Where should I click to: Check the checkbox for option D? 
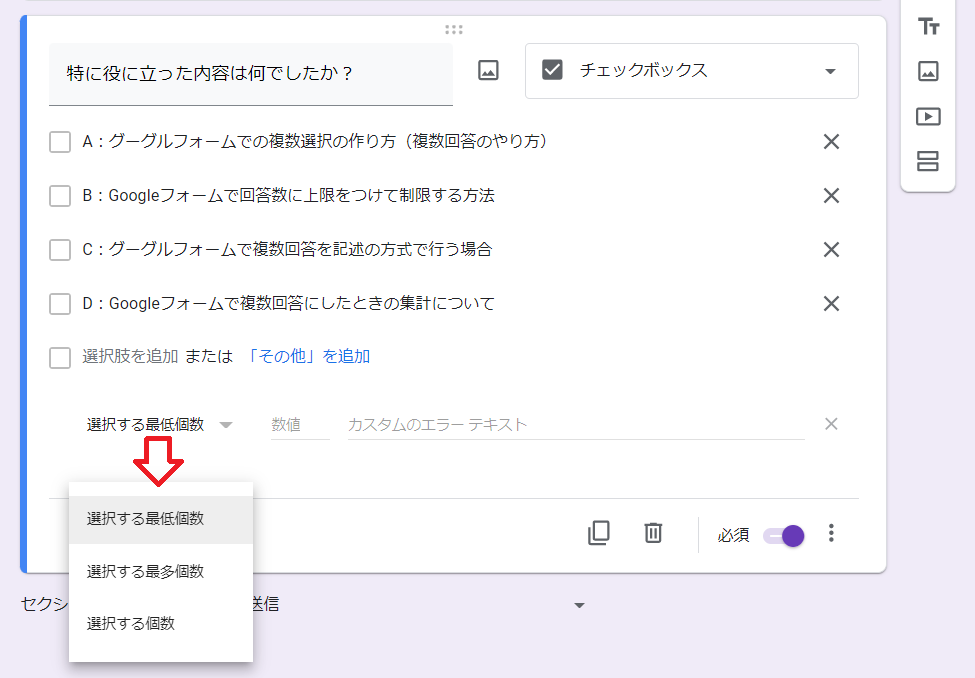59,303
